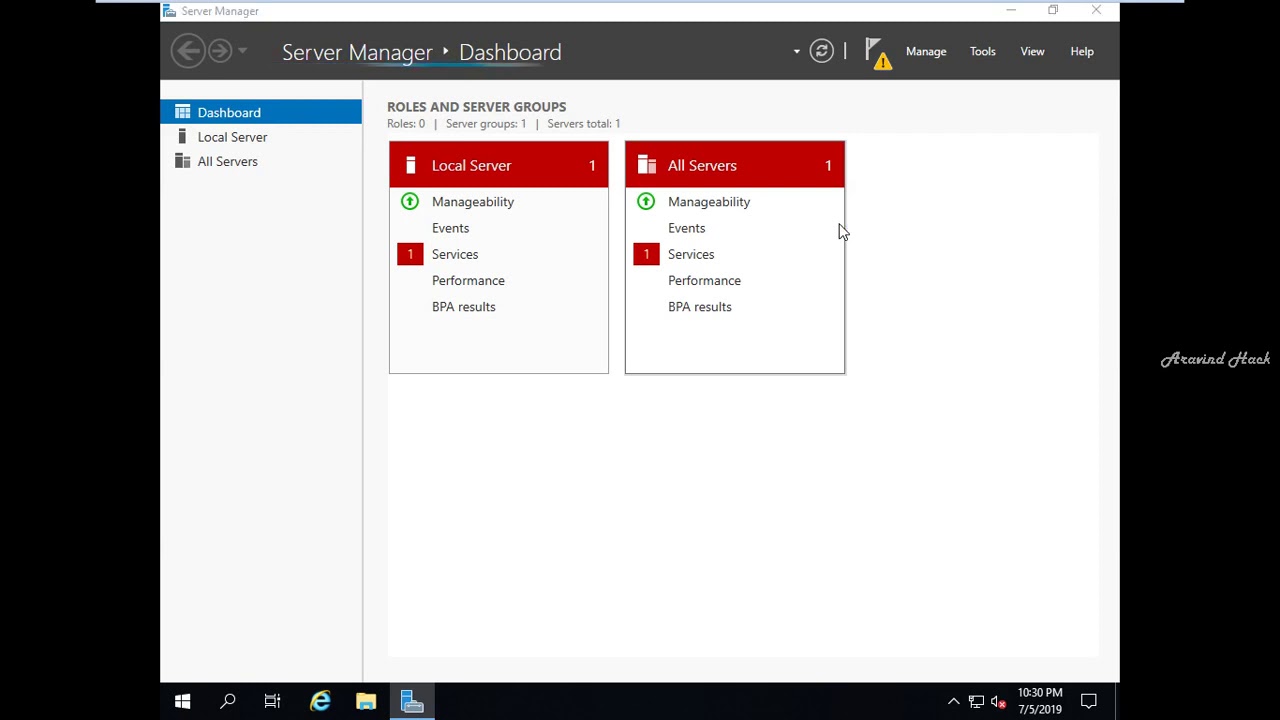The image size is (1280, 720).
Task: Click server count 1 in Local Server header
Action: click(x=592, y=165)
